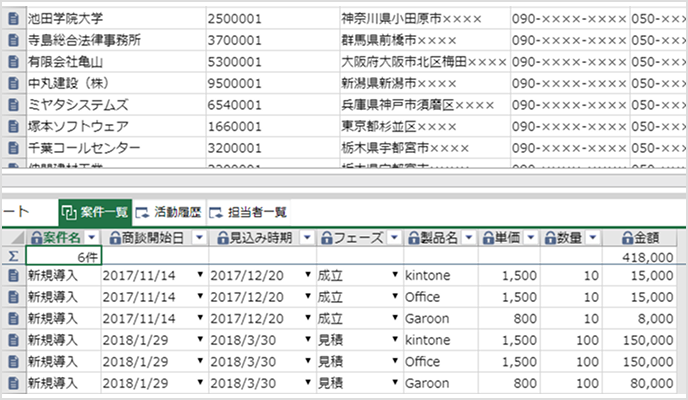Open record icon for 有限会社亀山 row
This screenshot has width=688, height=400.
(14, 61)
